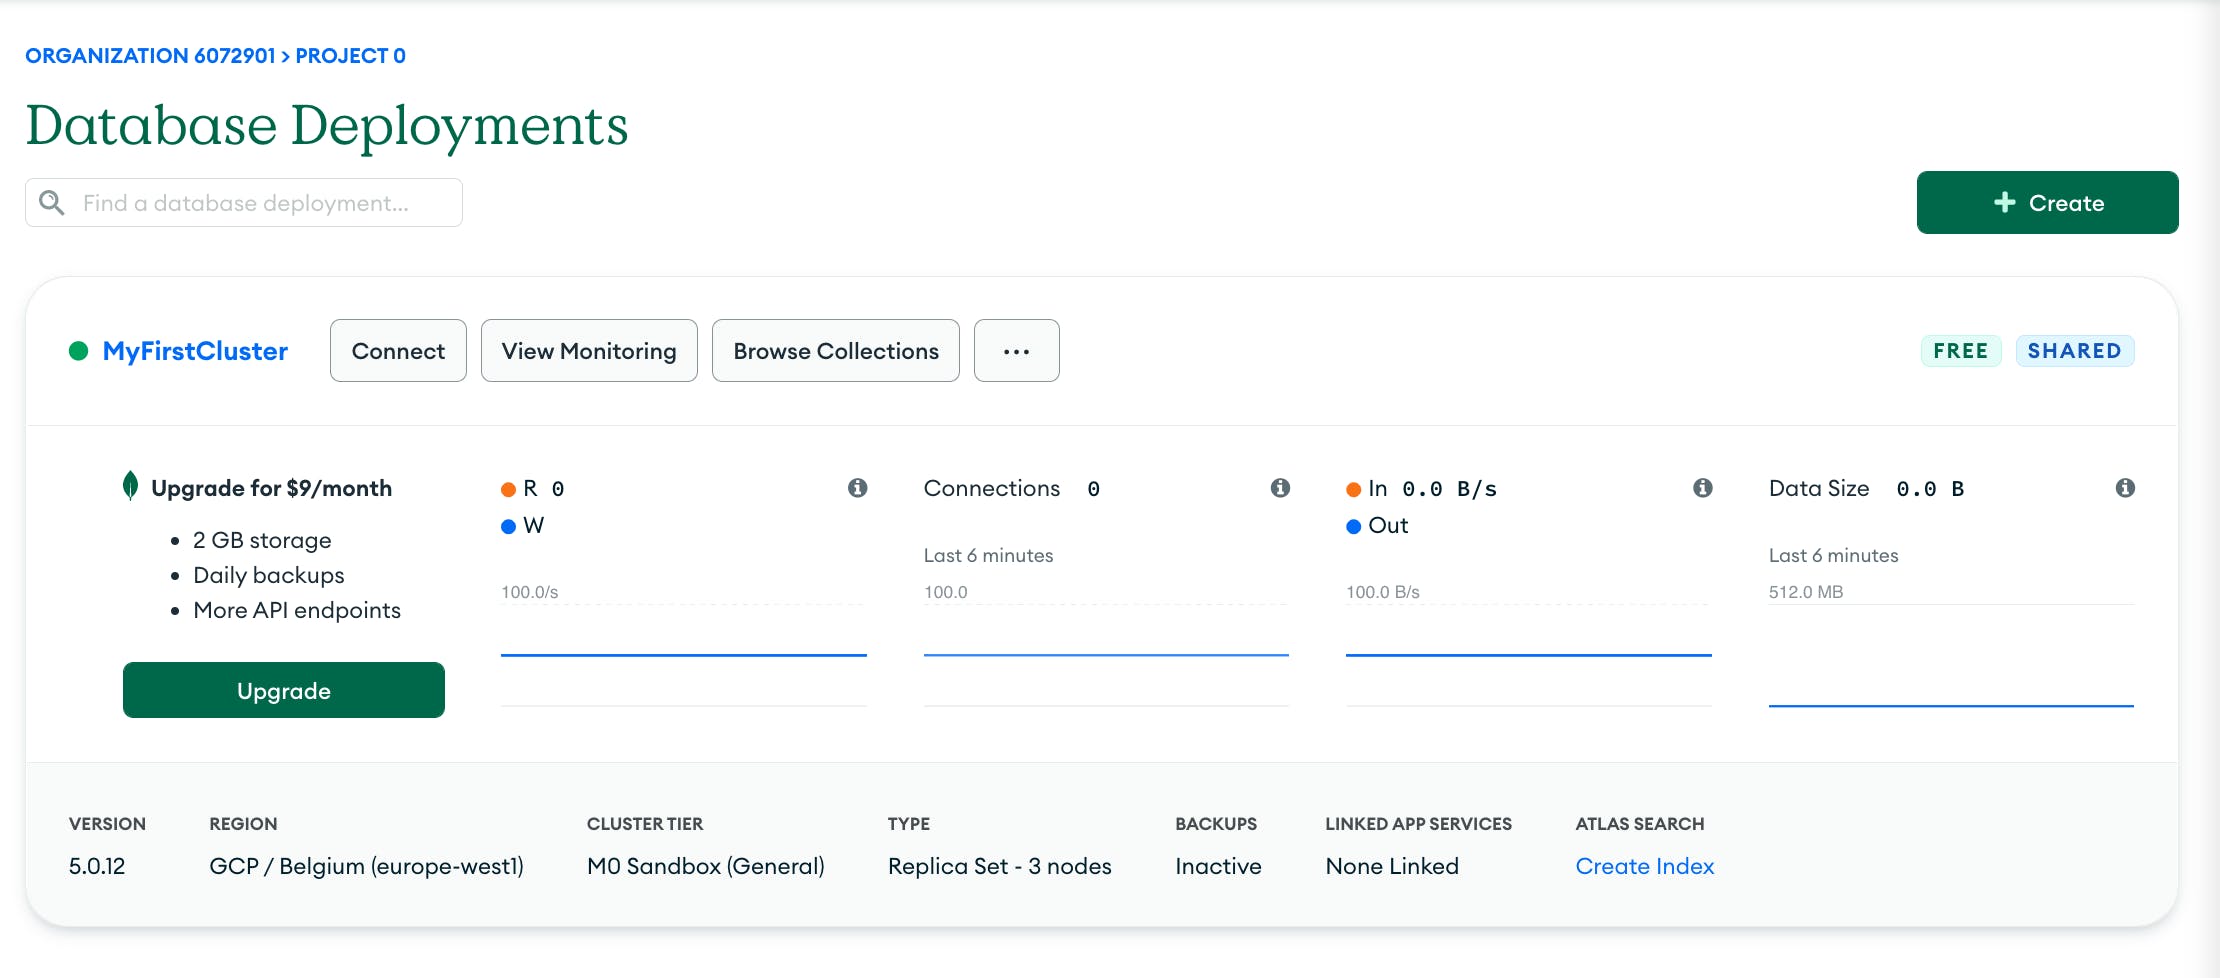Click the search magnifier icon
This screenshot has height=978, width=2220.
(x=52, y=203)
